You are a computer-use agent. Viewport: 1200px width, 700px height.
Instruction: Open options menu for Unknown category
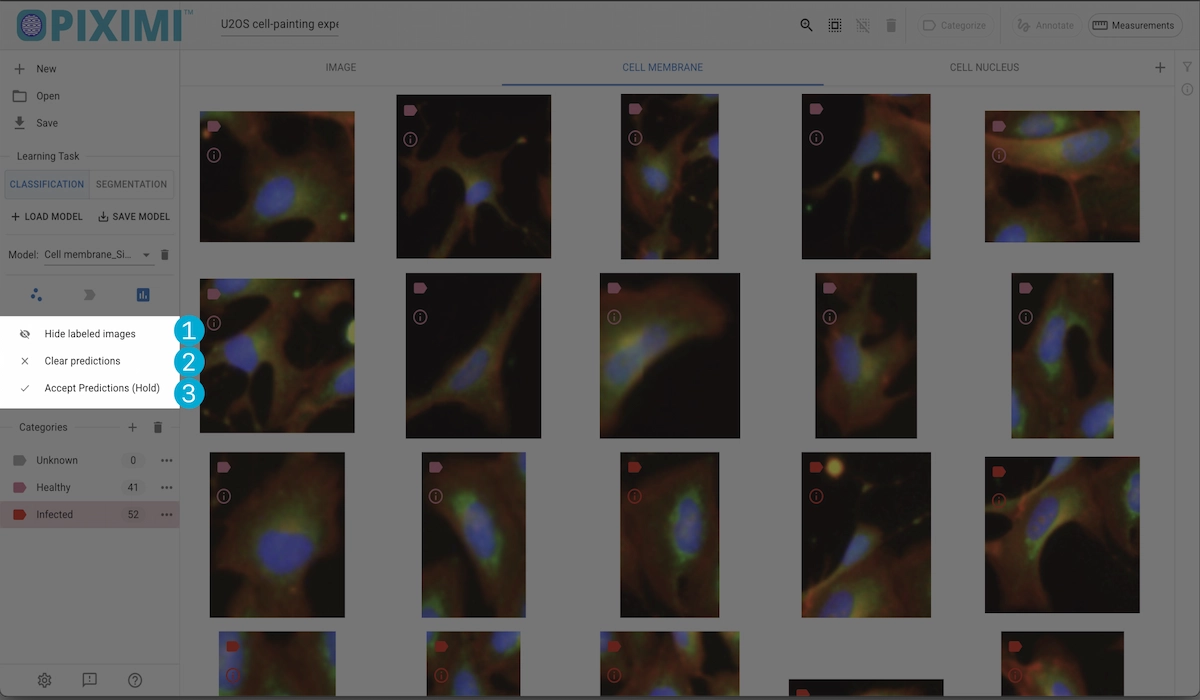pos(166,460)
